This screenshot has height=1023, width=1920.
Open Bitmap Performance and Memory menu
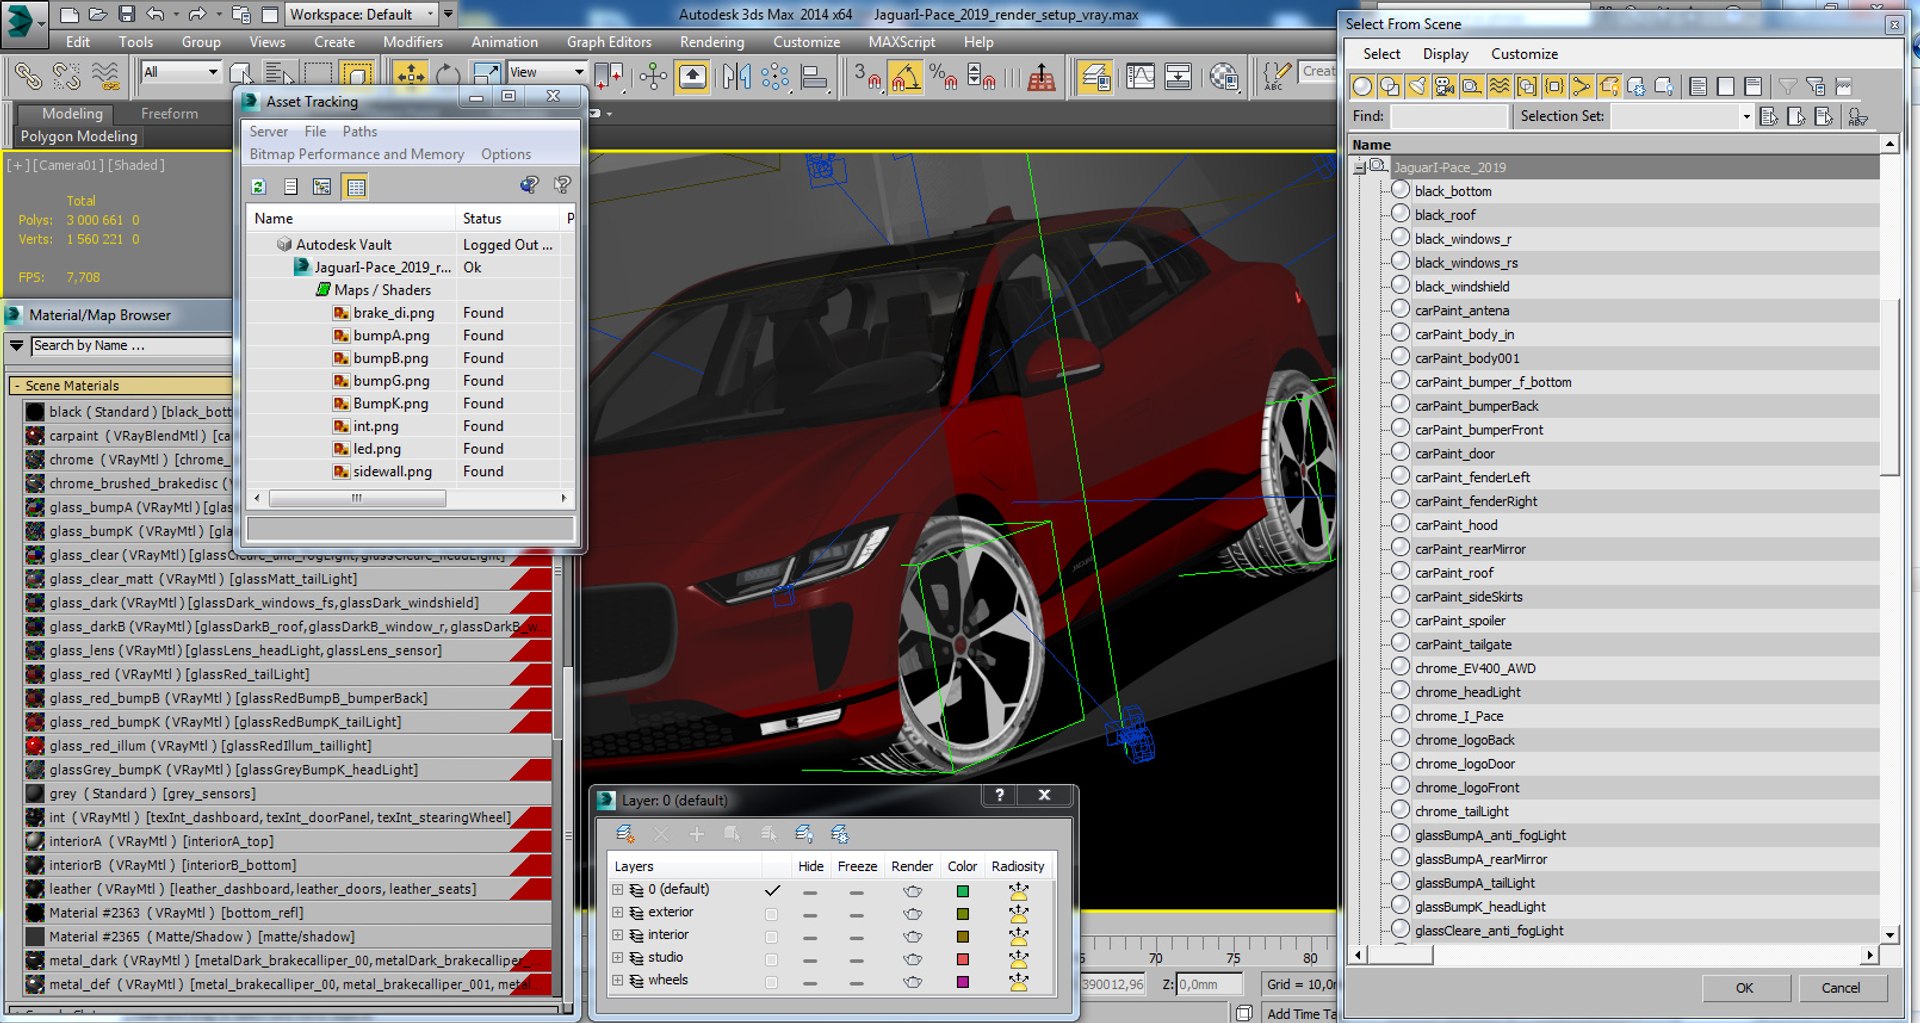357,154
